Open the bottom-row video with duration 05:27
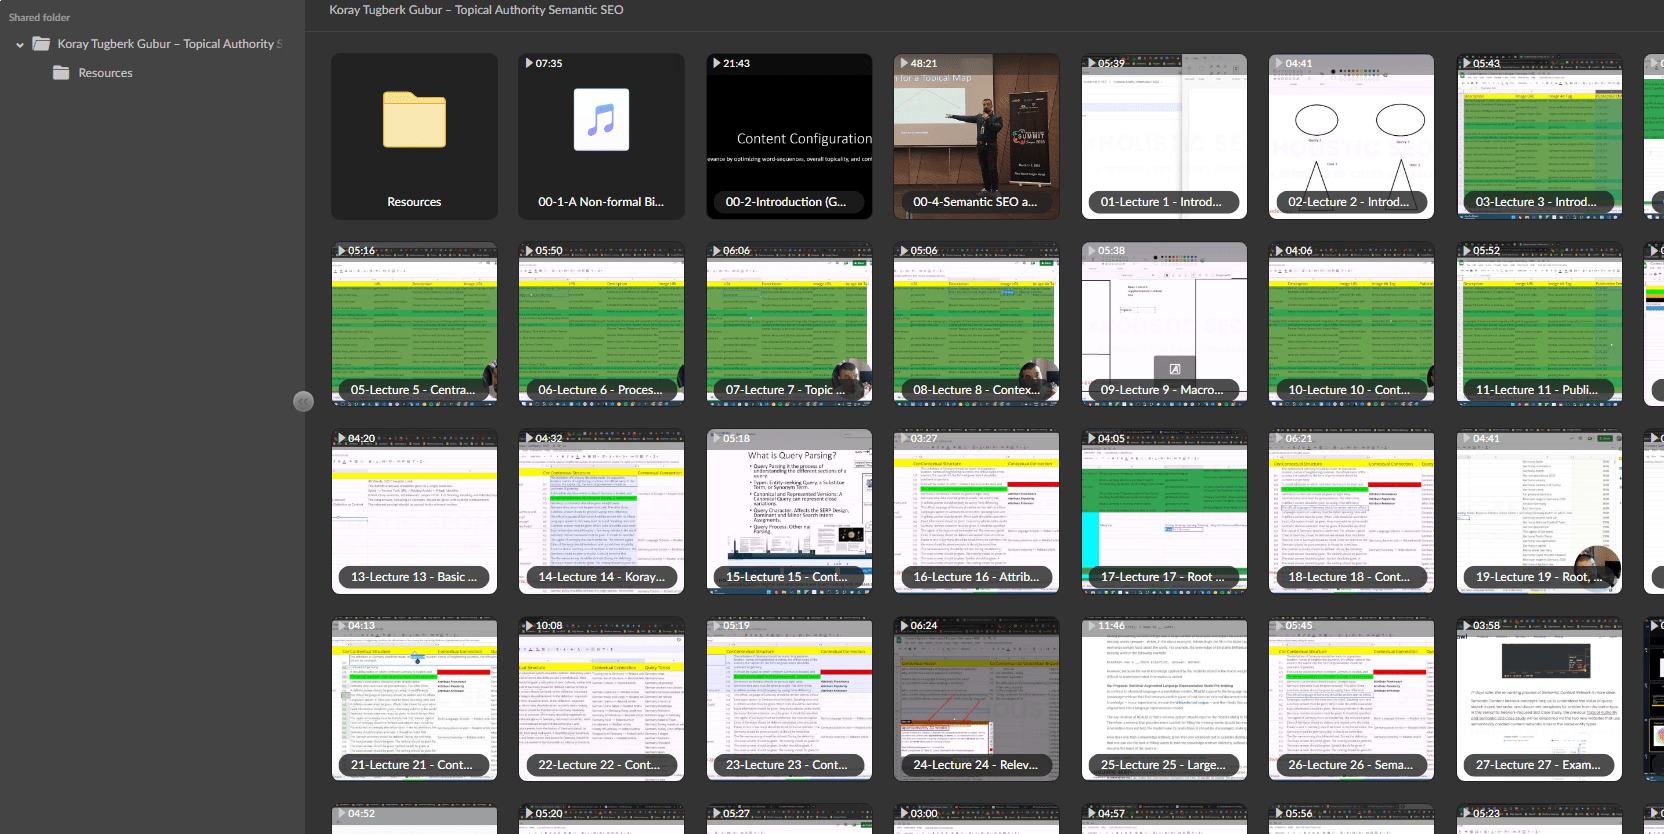 (789, 820)
